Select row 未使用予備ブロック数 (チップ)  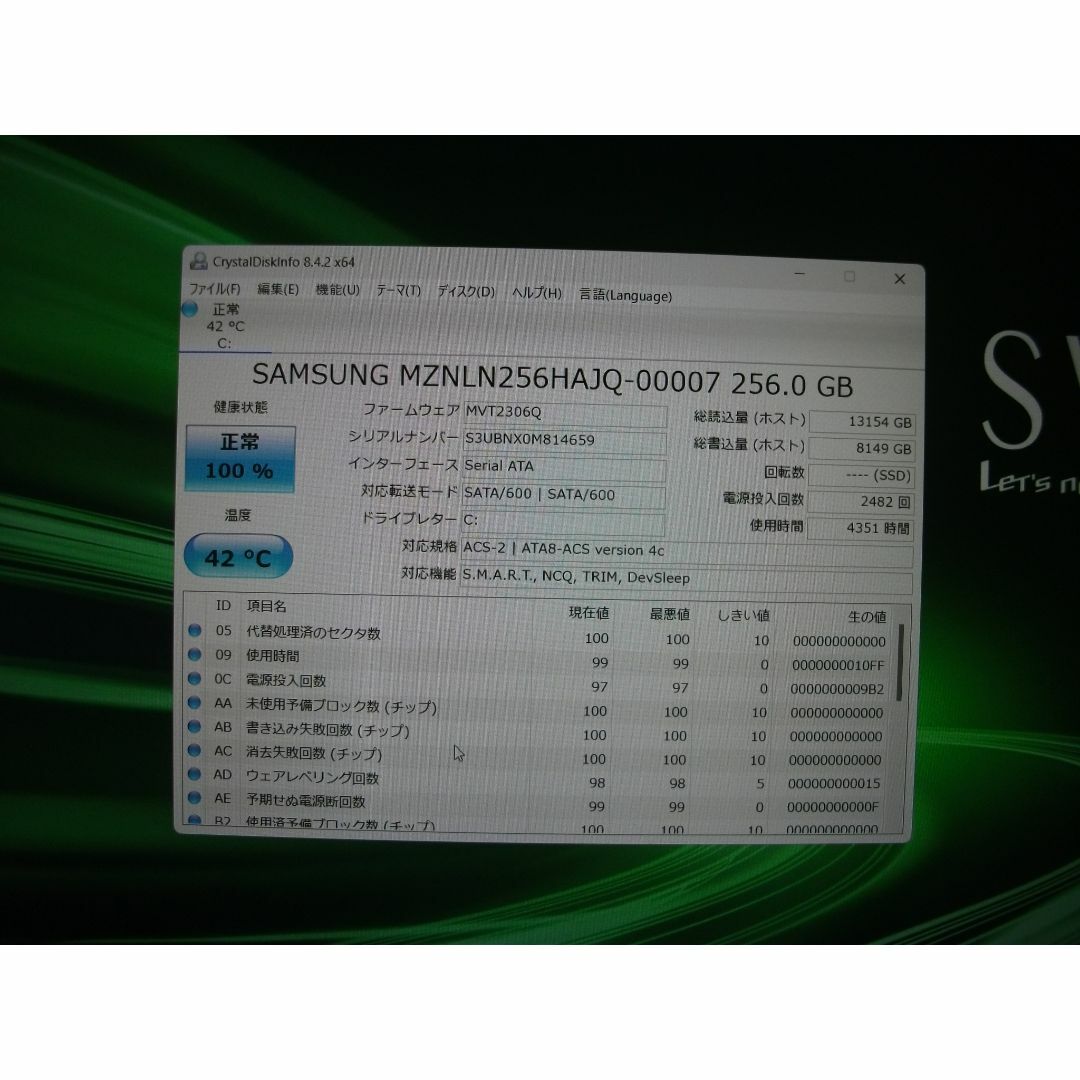pyautogui.click(x=540, y=708)
